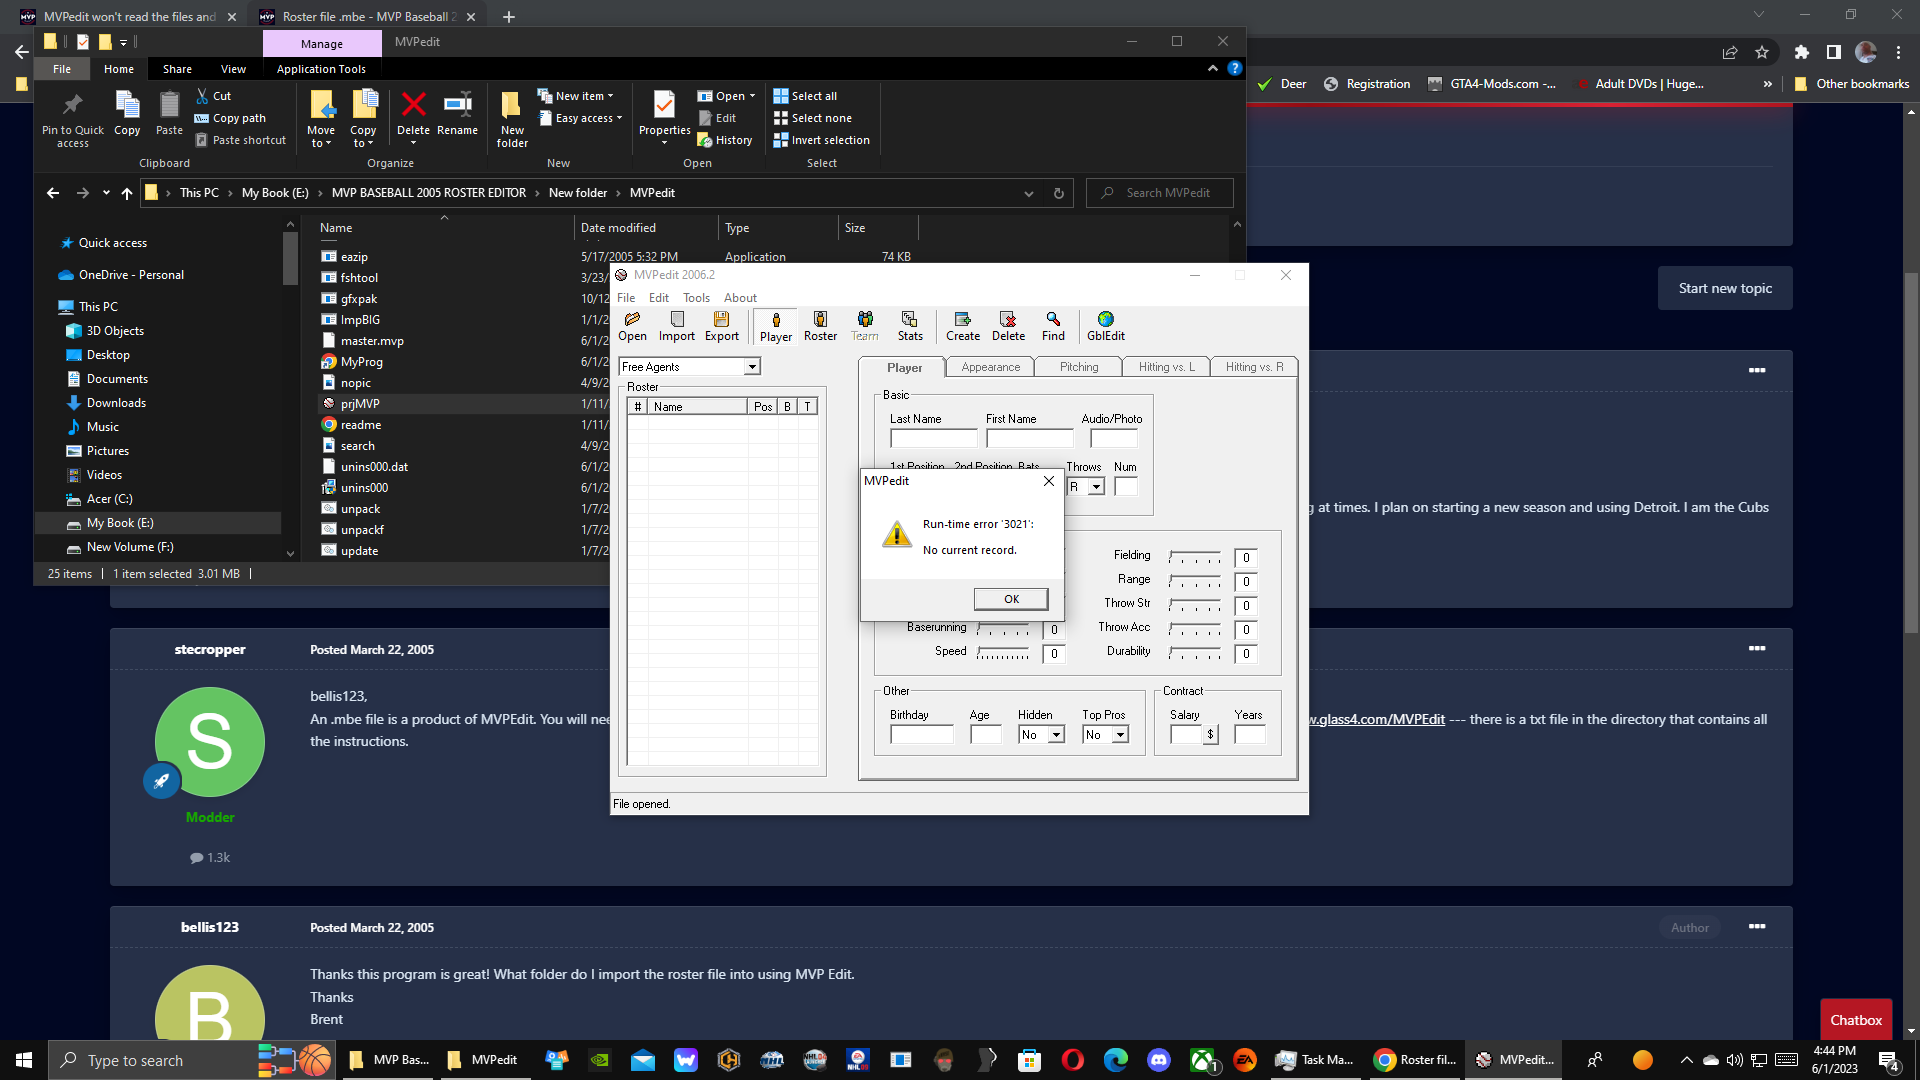
Task: Click the Rename icon in Explorer ribbon
Action: (457, 113)
